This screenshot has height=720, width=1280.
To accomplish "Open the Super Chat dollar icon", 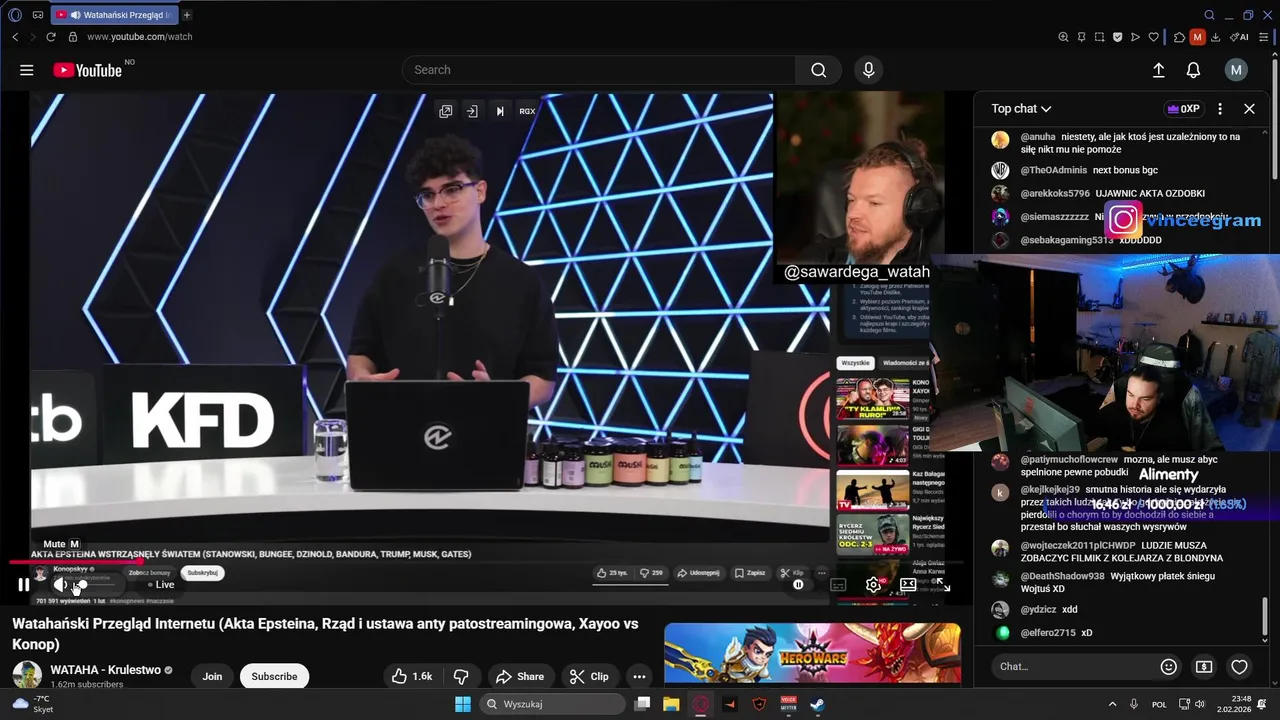I will 1204,667.
